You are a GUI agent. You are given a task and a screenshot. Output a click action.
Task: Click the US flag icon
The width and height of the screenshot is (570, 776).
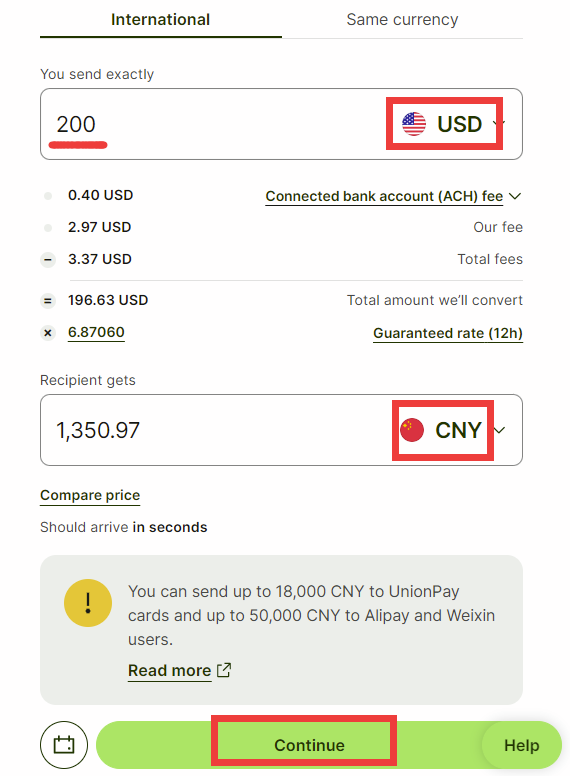(414, 124)
